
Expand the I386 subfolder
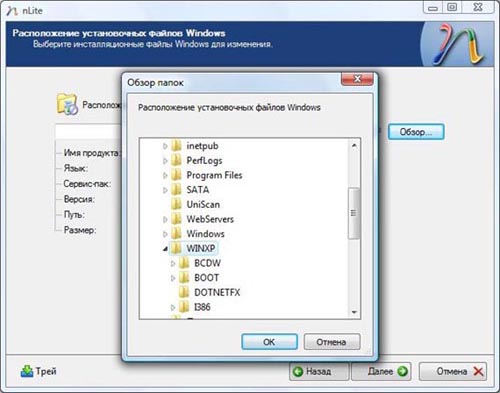(173, 307)
